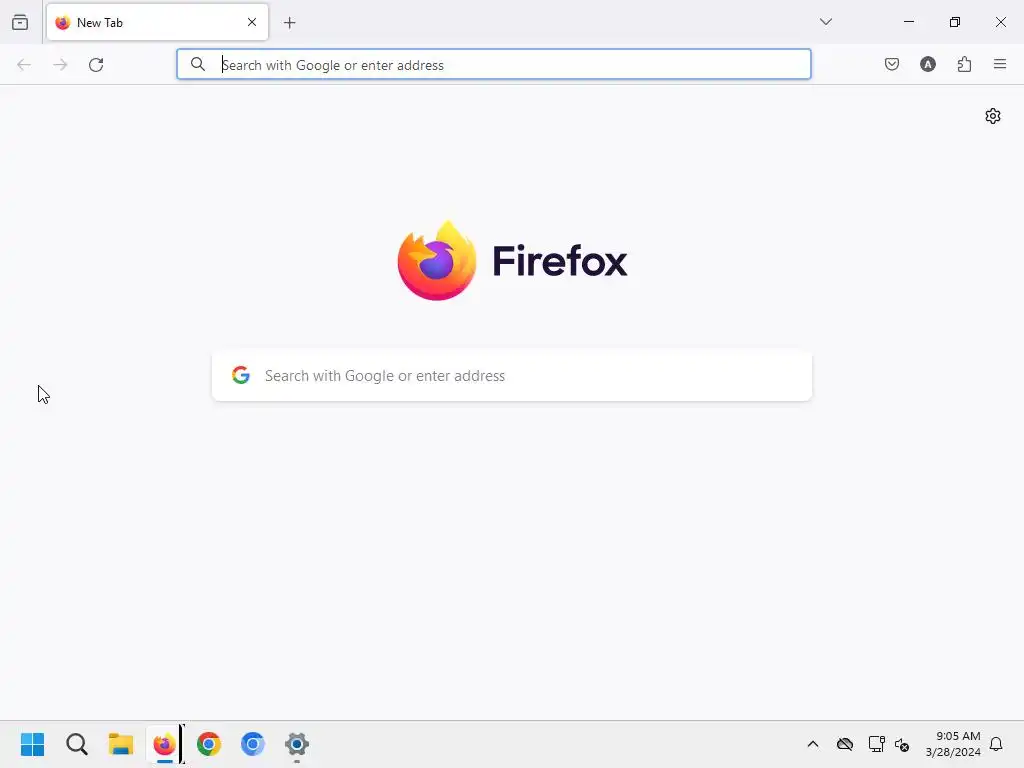Viewport: 1024px width, 768px height.
Task: Close the New Tab tab
Action: [x=252, y=22]
